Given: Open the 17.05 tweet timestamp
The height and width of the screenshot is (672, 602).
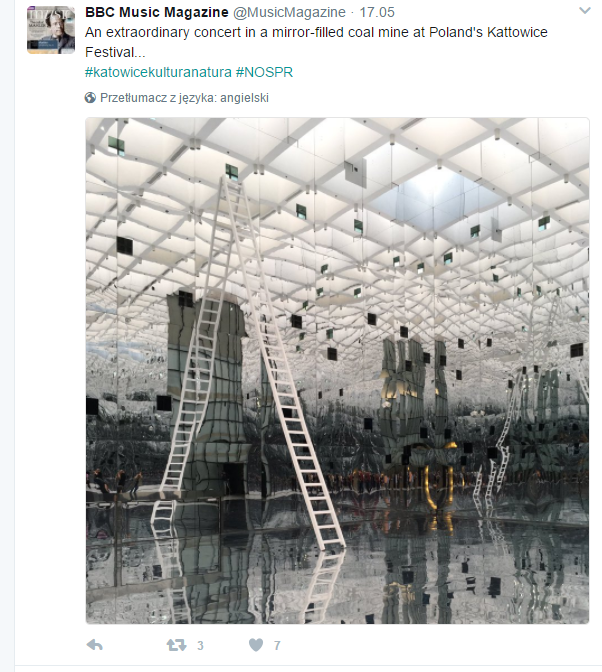Looking at the screenshot, I should pyautogui.click(x=377, y=12).
